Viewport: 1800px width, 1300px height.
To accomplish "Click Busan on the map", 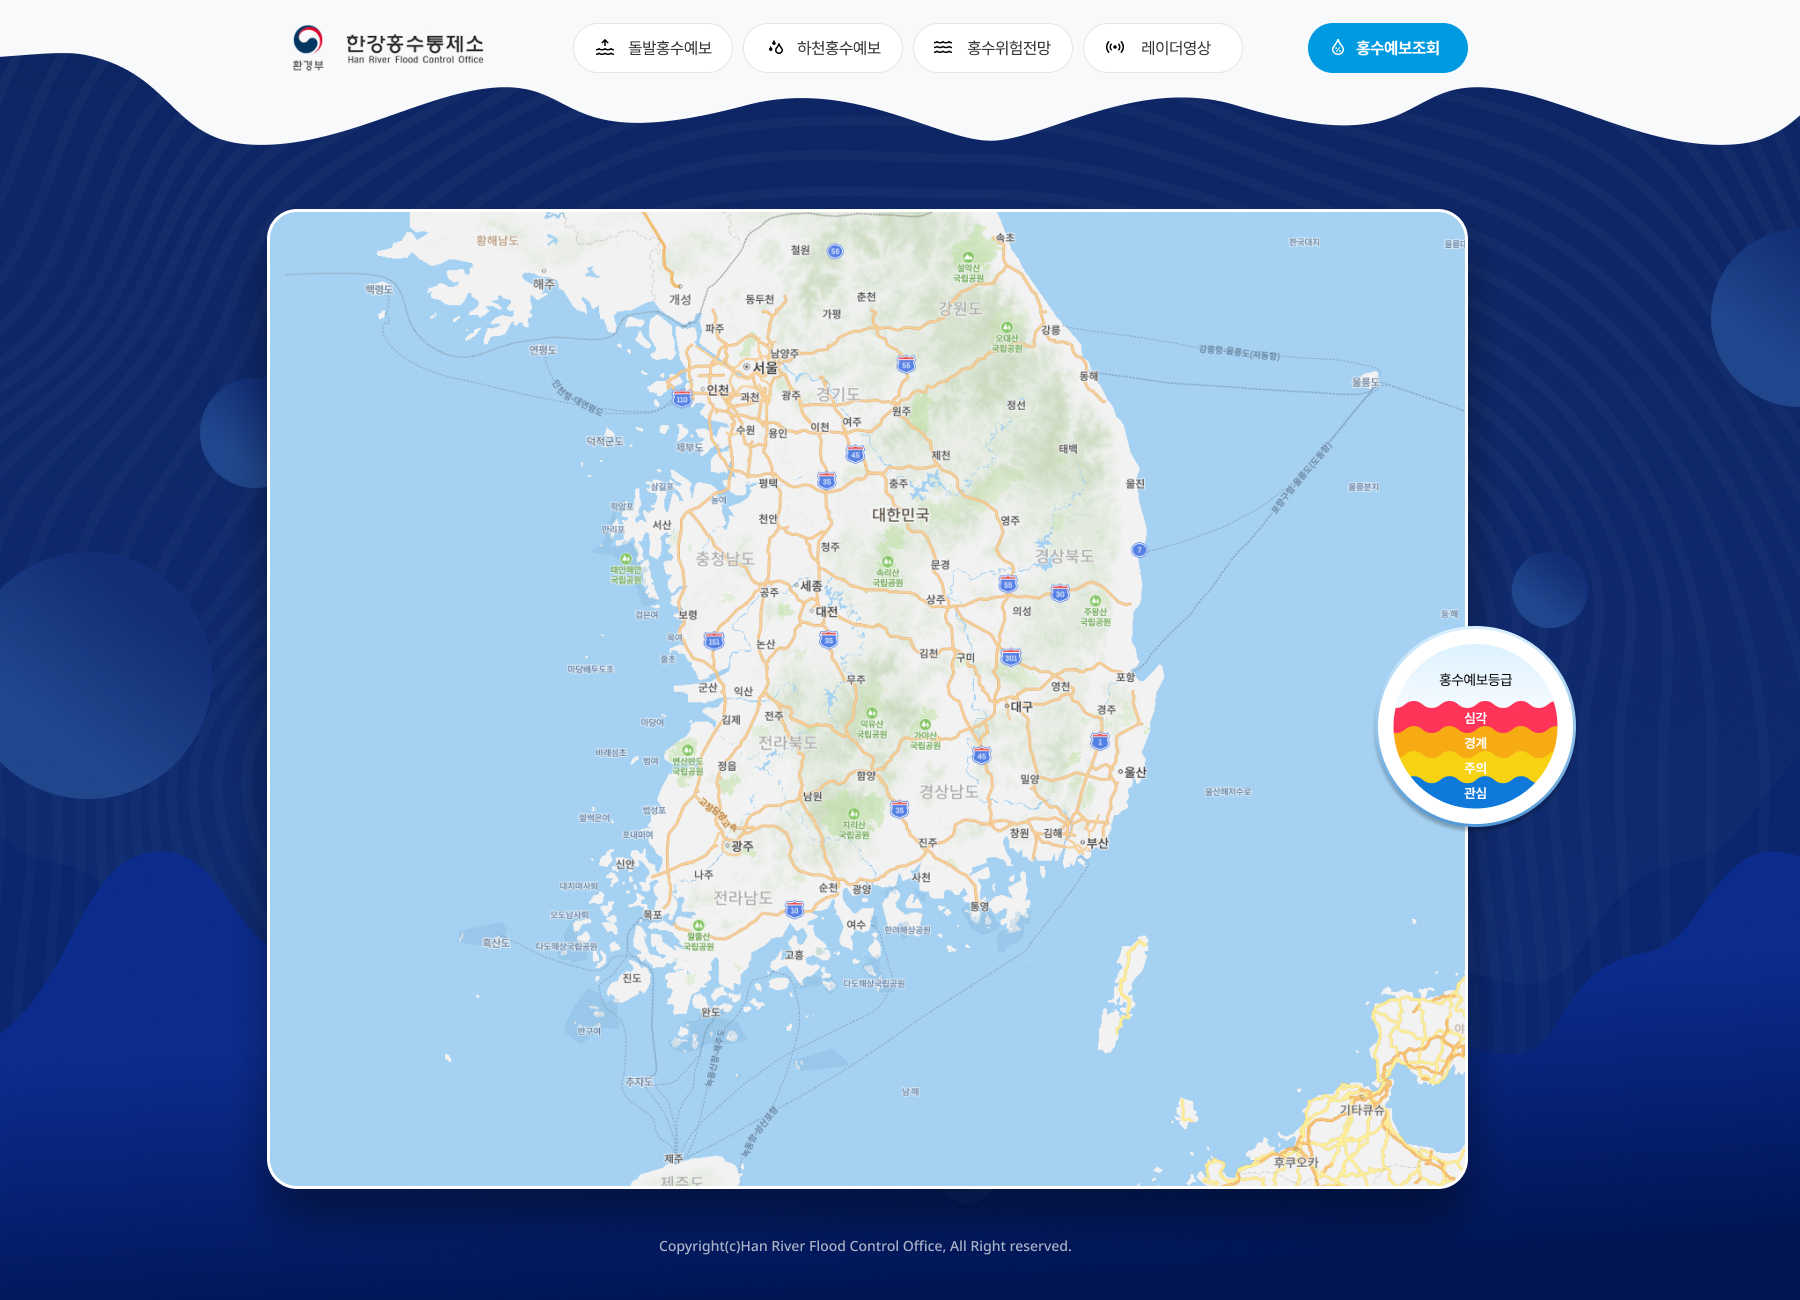I will [x=1094, y=843].
